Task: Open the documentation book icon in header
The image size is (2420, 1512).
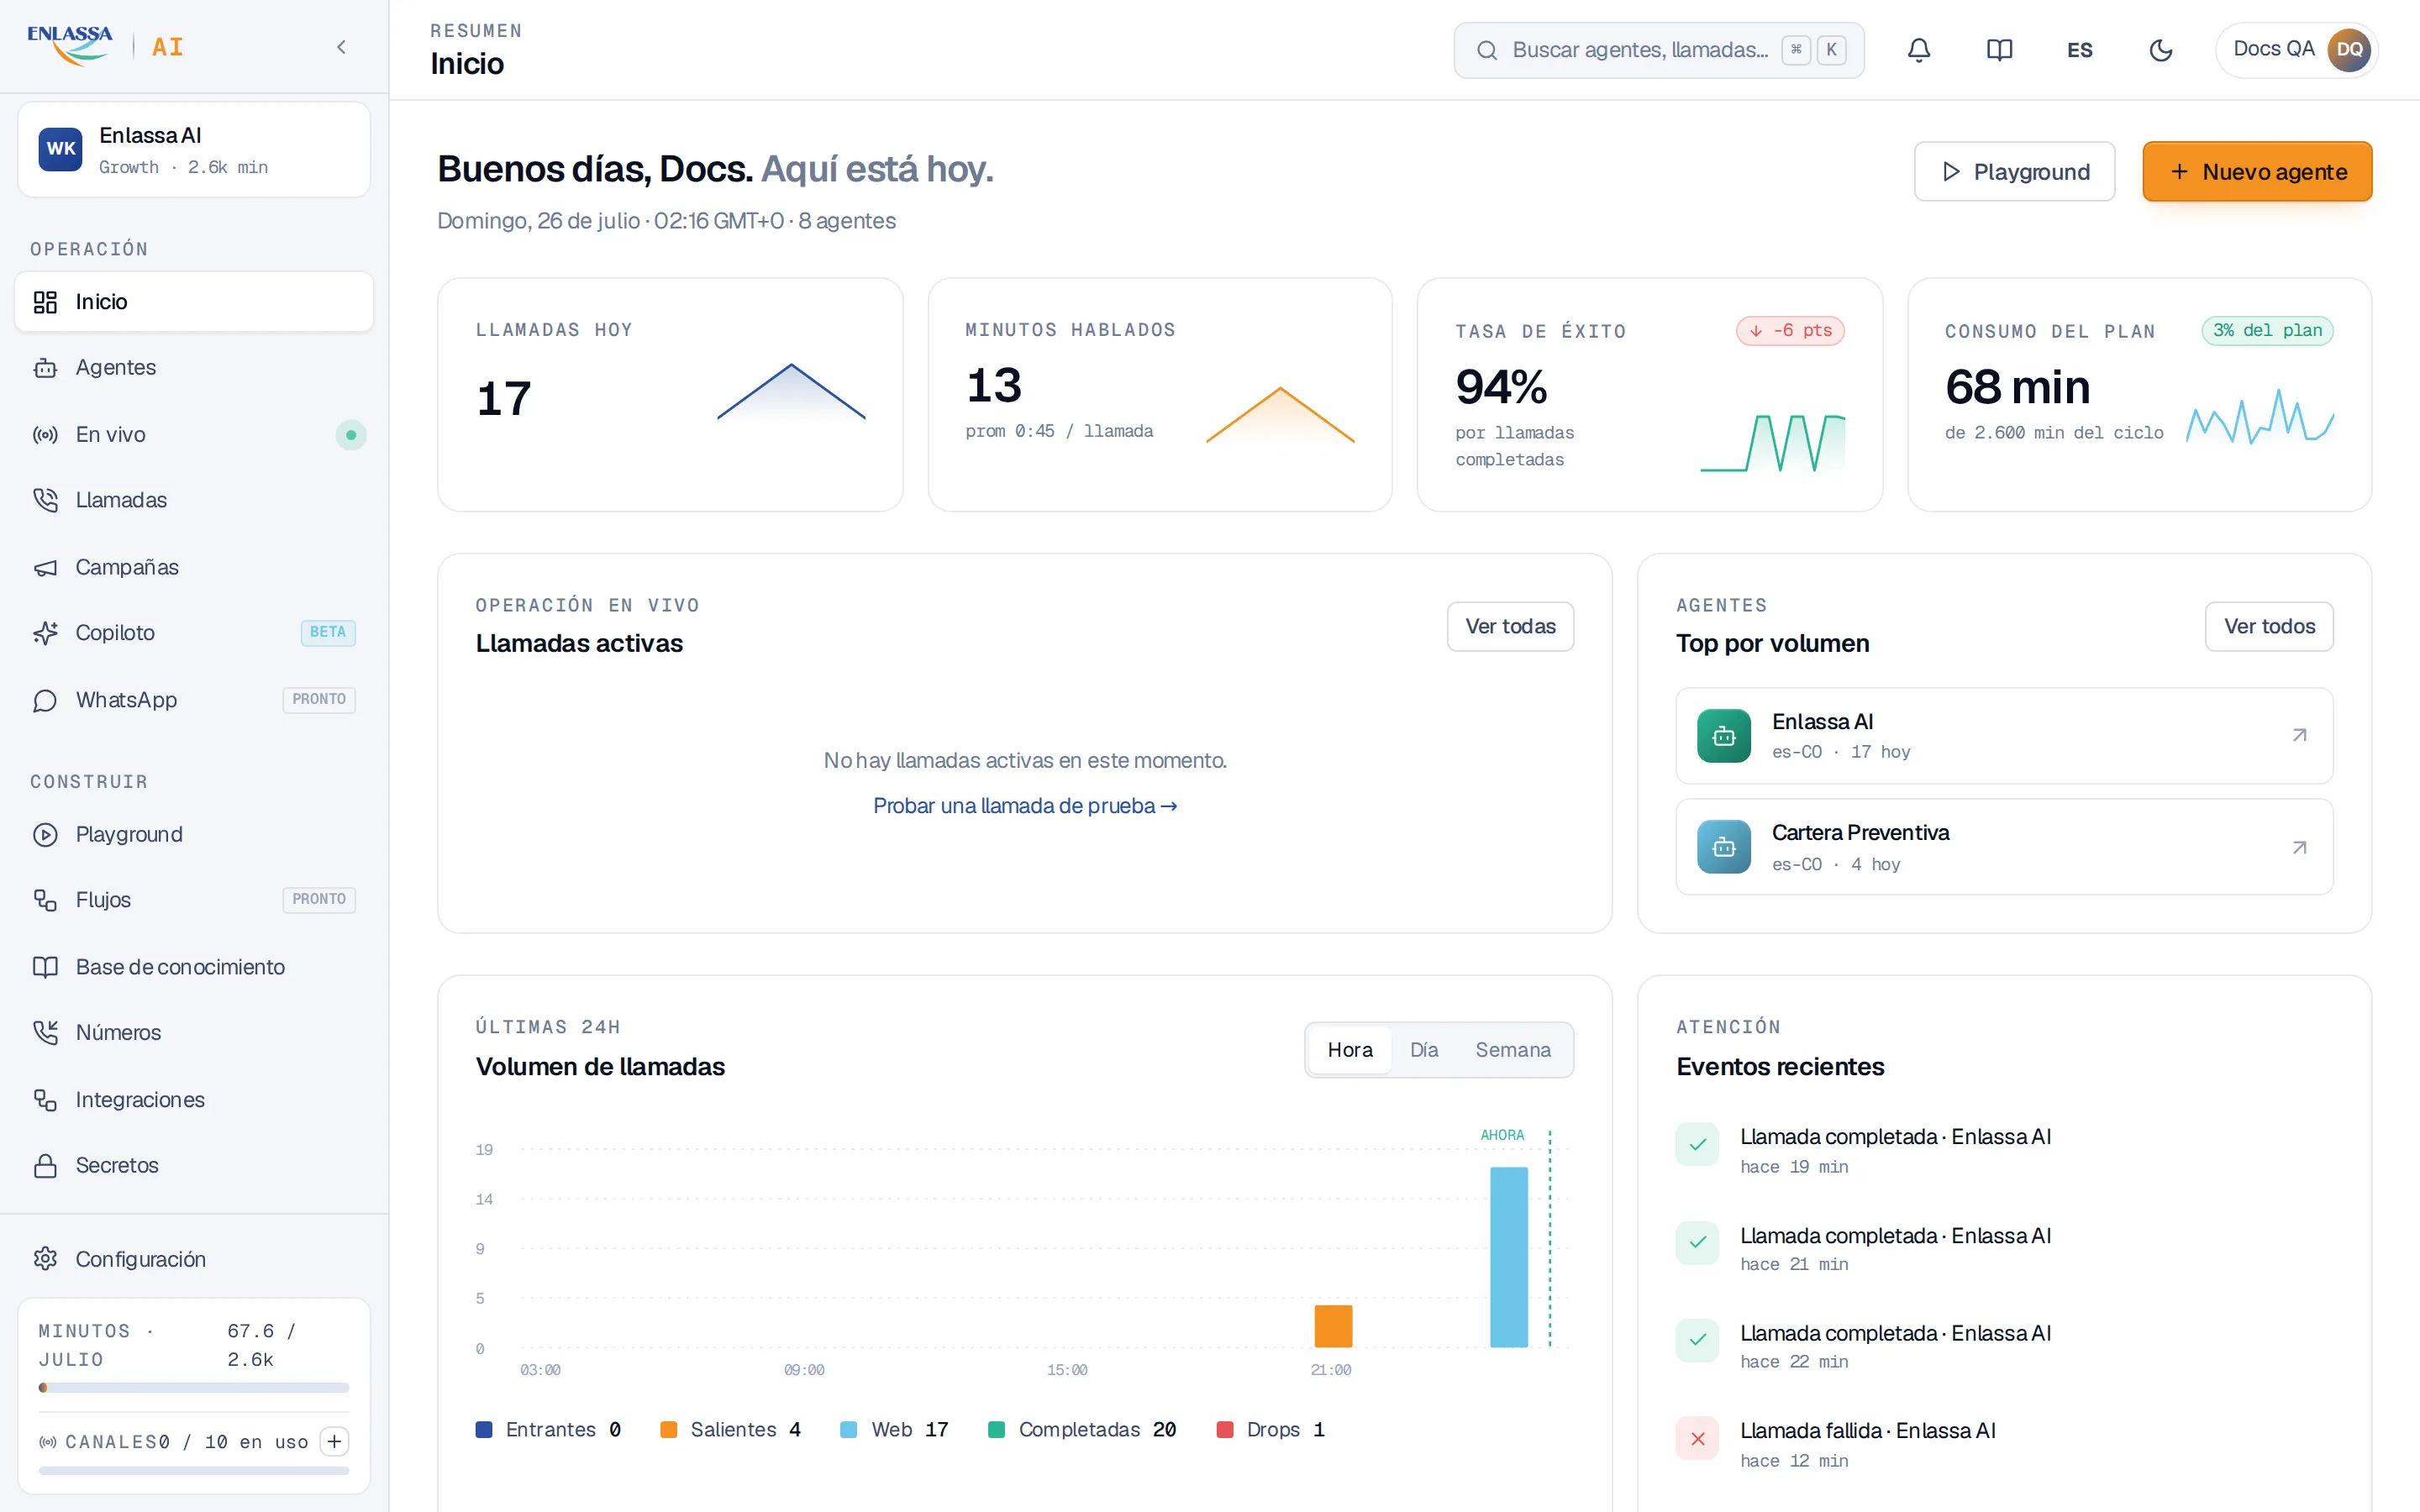Action: pyautogui.click(x=1999, y=50)
